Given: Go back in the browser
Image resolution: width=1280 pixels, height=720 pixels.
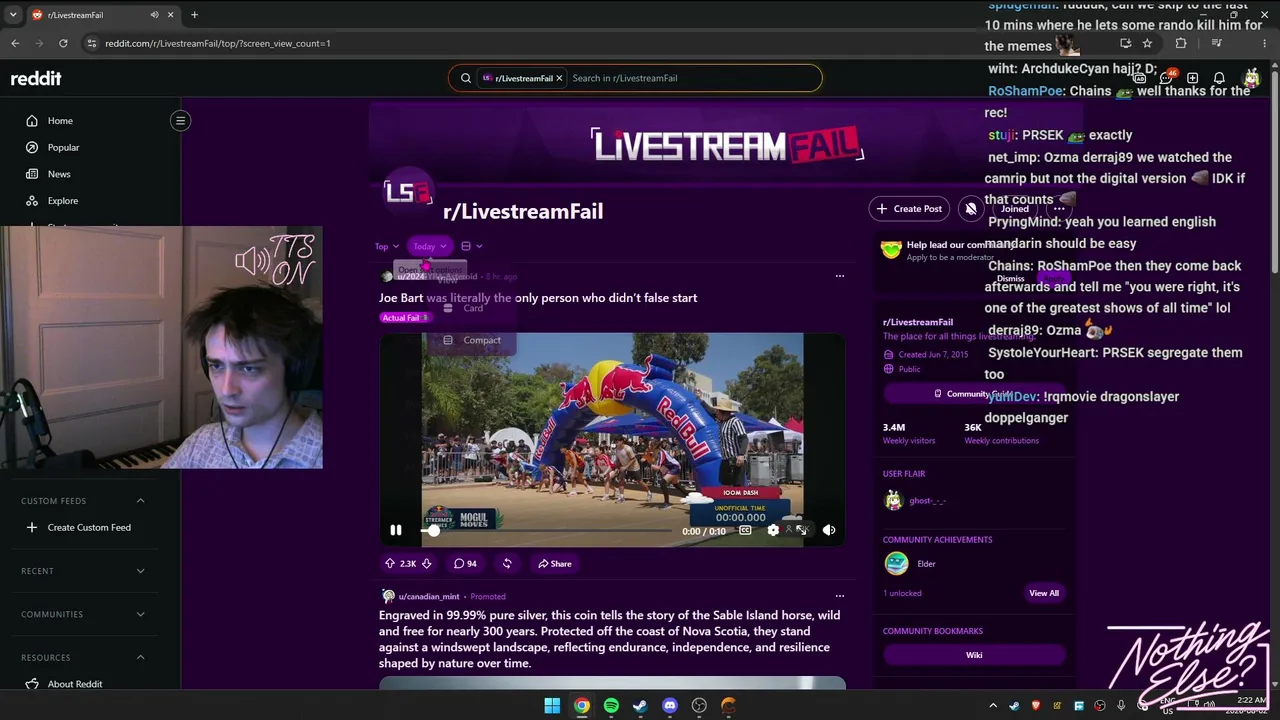Looking at the screenshot, I should 15,44.
